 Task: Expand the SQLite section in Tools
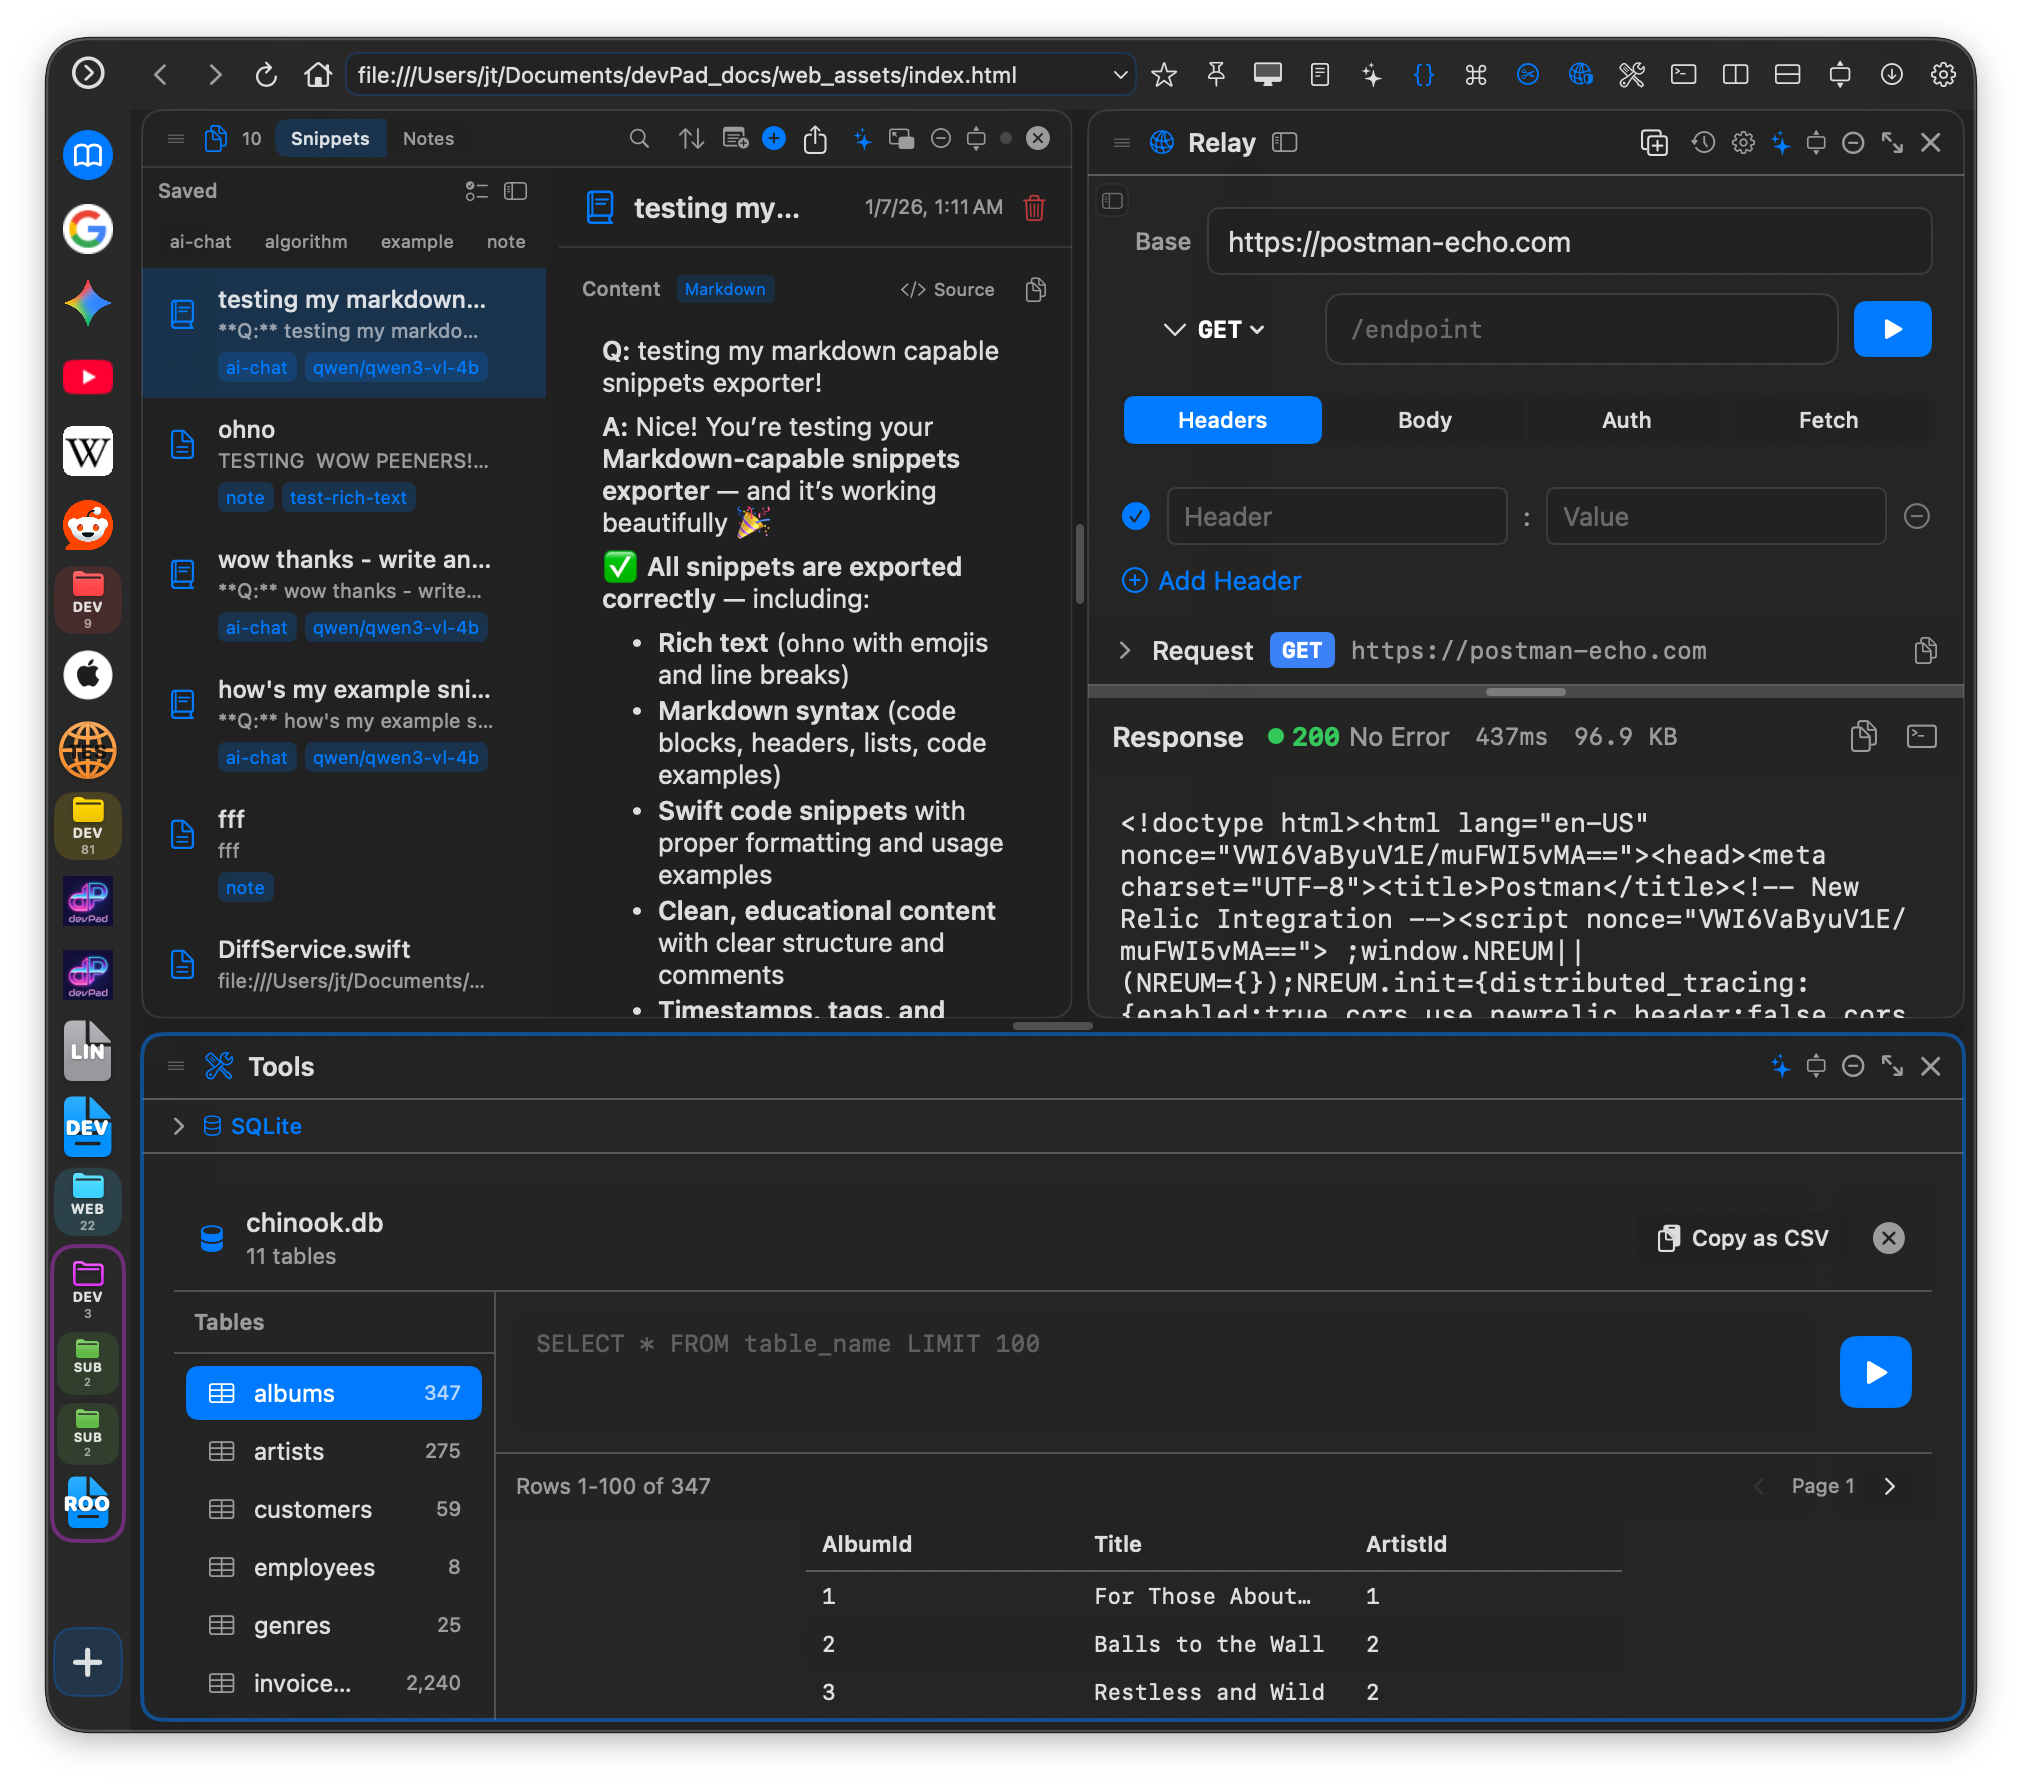[179, 1126]
